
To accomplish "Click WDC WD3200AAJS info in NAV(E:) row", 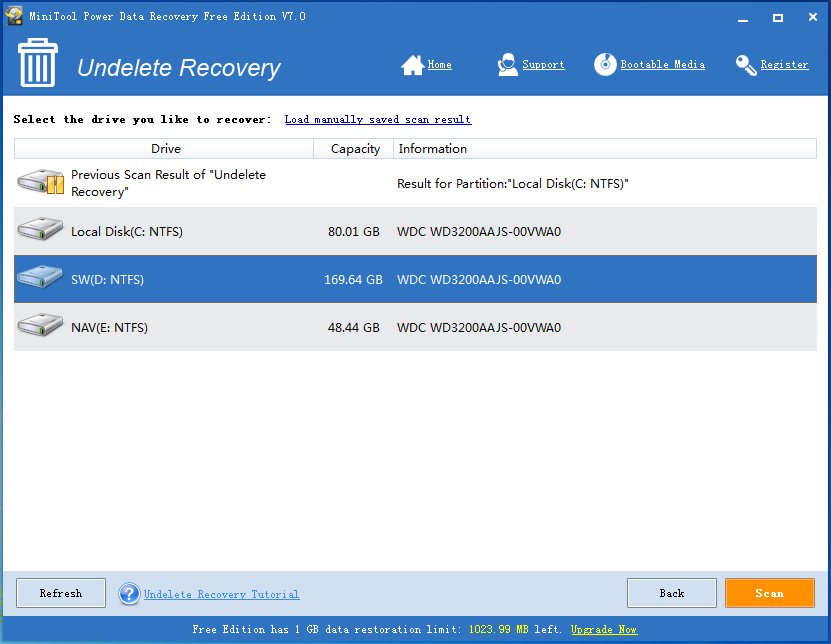I will tap(479, 328).
